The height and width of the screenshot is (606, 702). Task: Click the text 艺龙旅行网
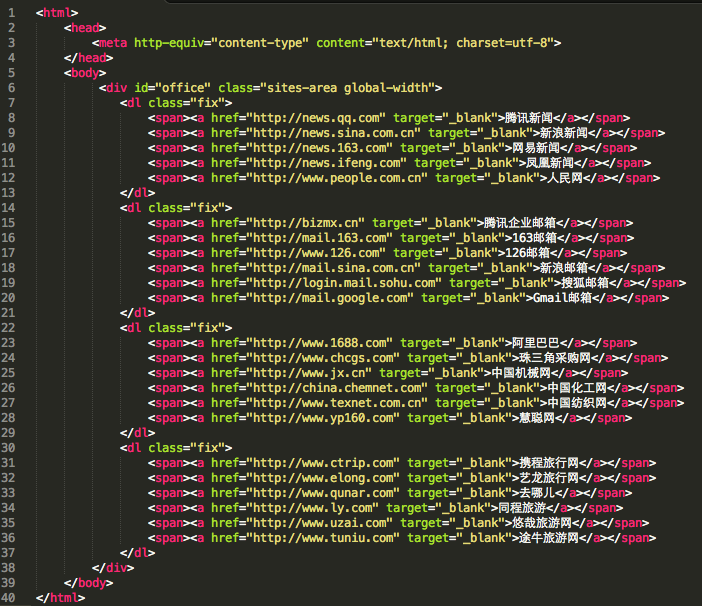(549, 478)
